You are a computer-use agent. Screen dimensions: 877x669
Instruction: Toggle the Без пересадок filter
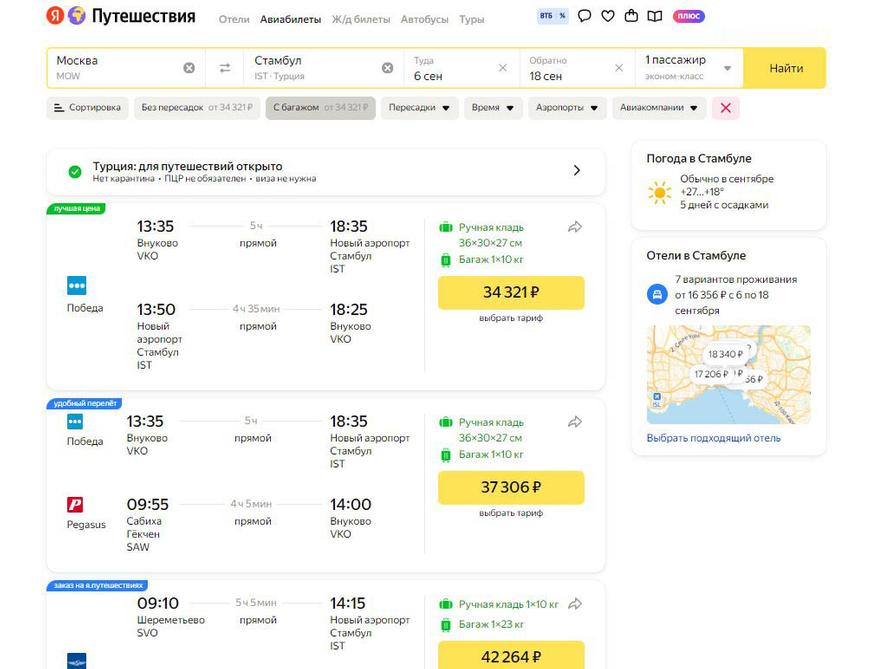coord(197,108)
